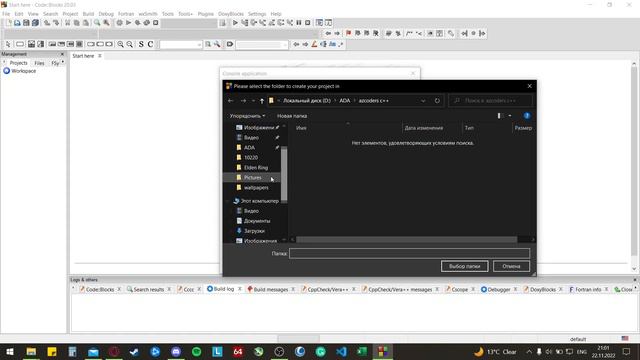
Task: Switch to the Build messages log tab
Action: [271, 289]
